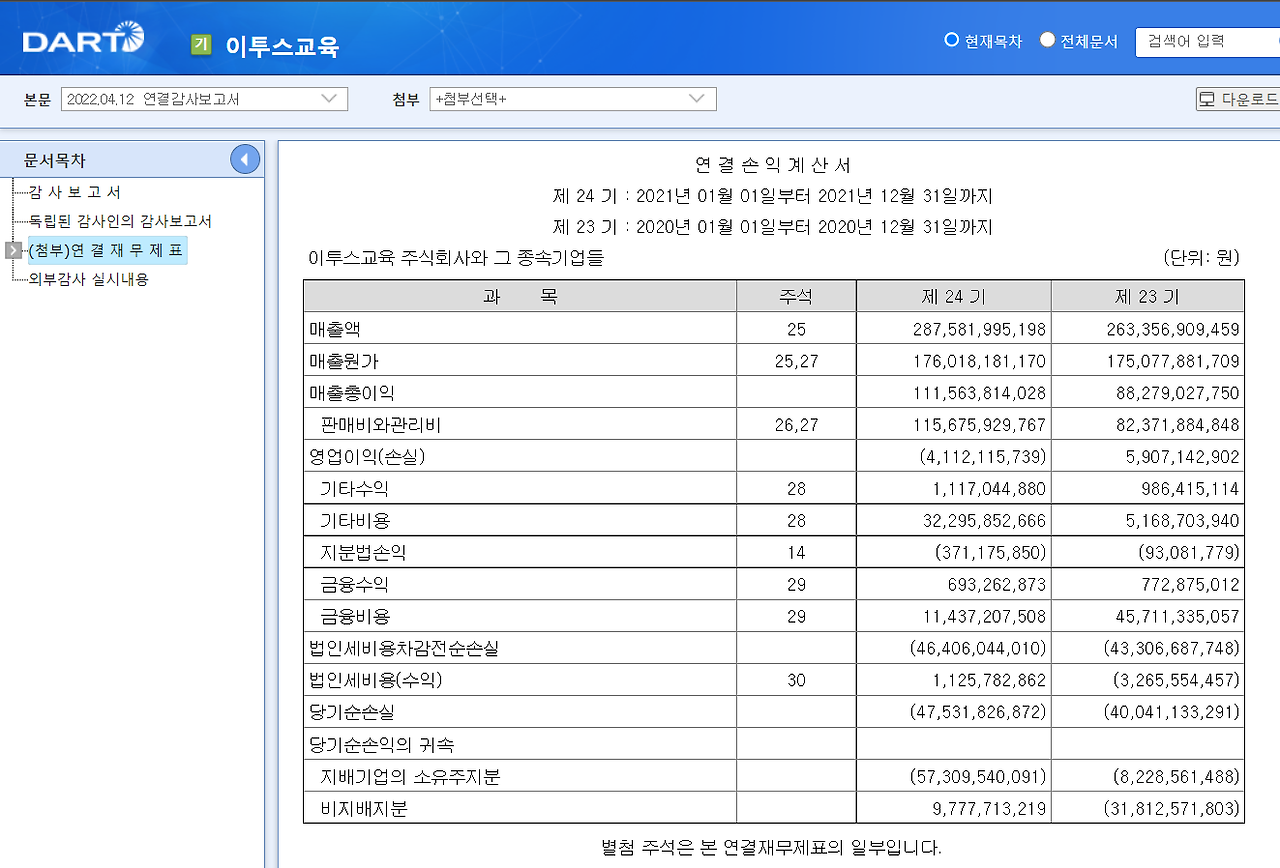Click the value 263,356,909,459
The height and width of the screenshot is (868, 1280).
pos(1172,329)
